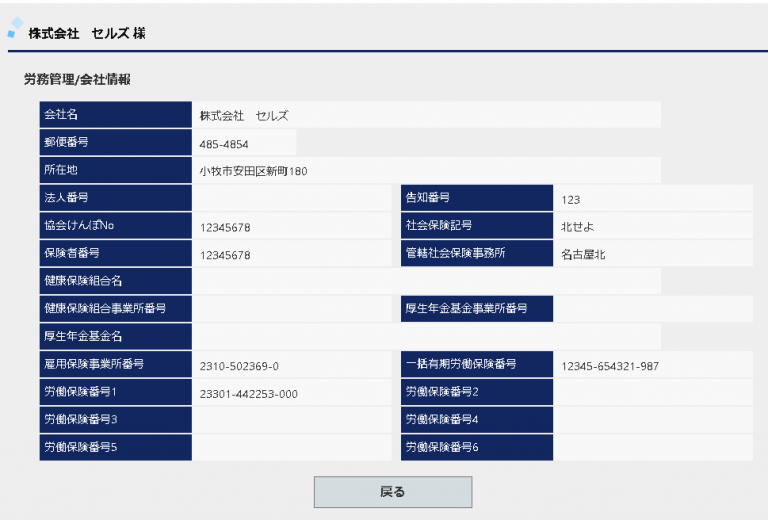Image resolution: width=768 pixels, height=520 pixels.
Task: Select the value 23301-442253-000
Action: [x=248, y=394]
